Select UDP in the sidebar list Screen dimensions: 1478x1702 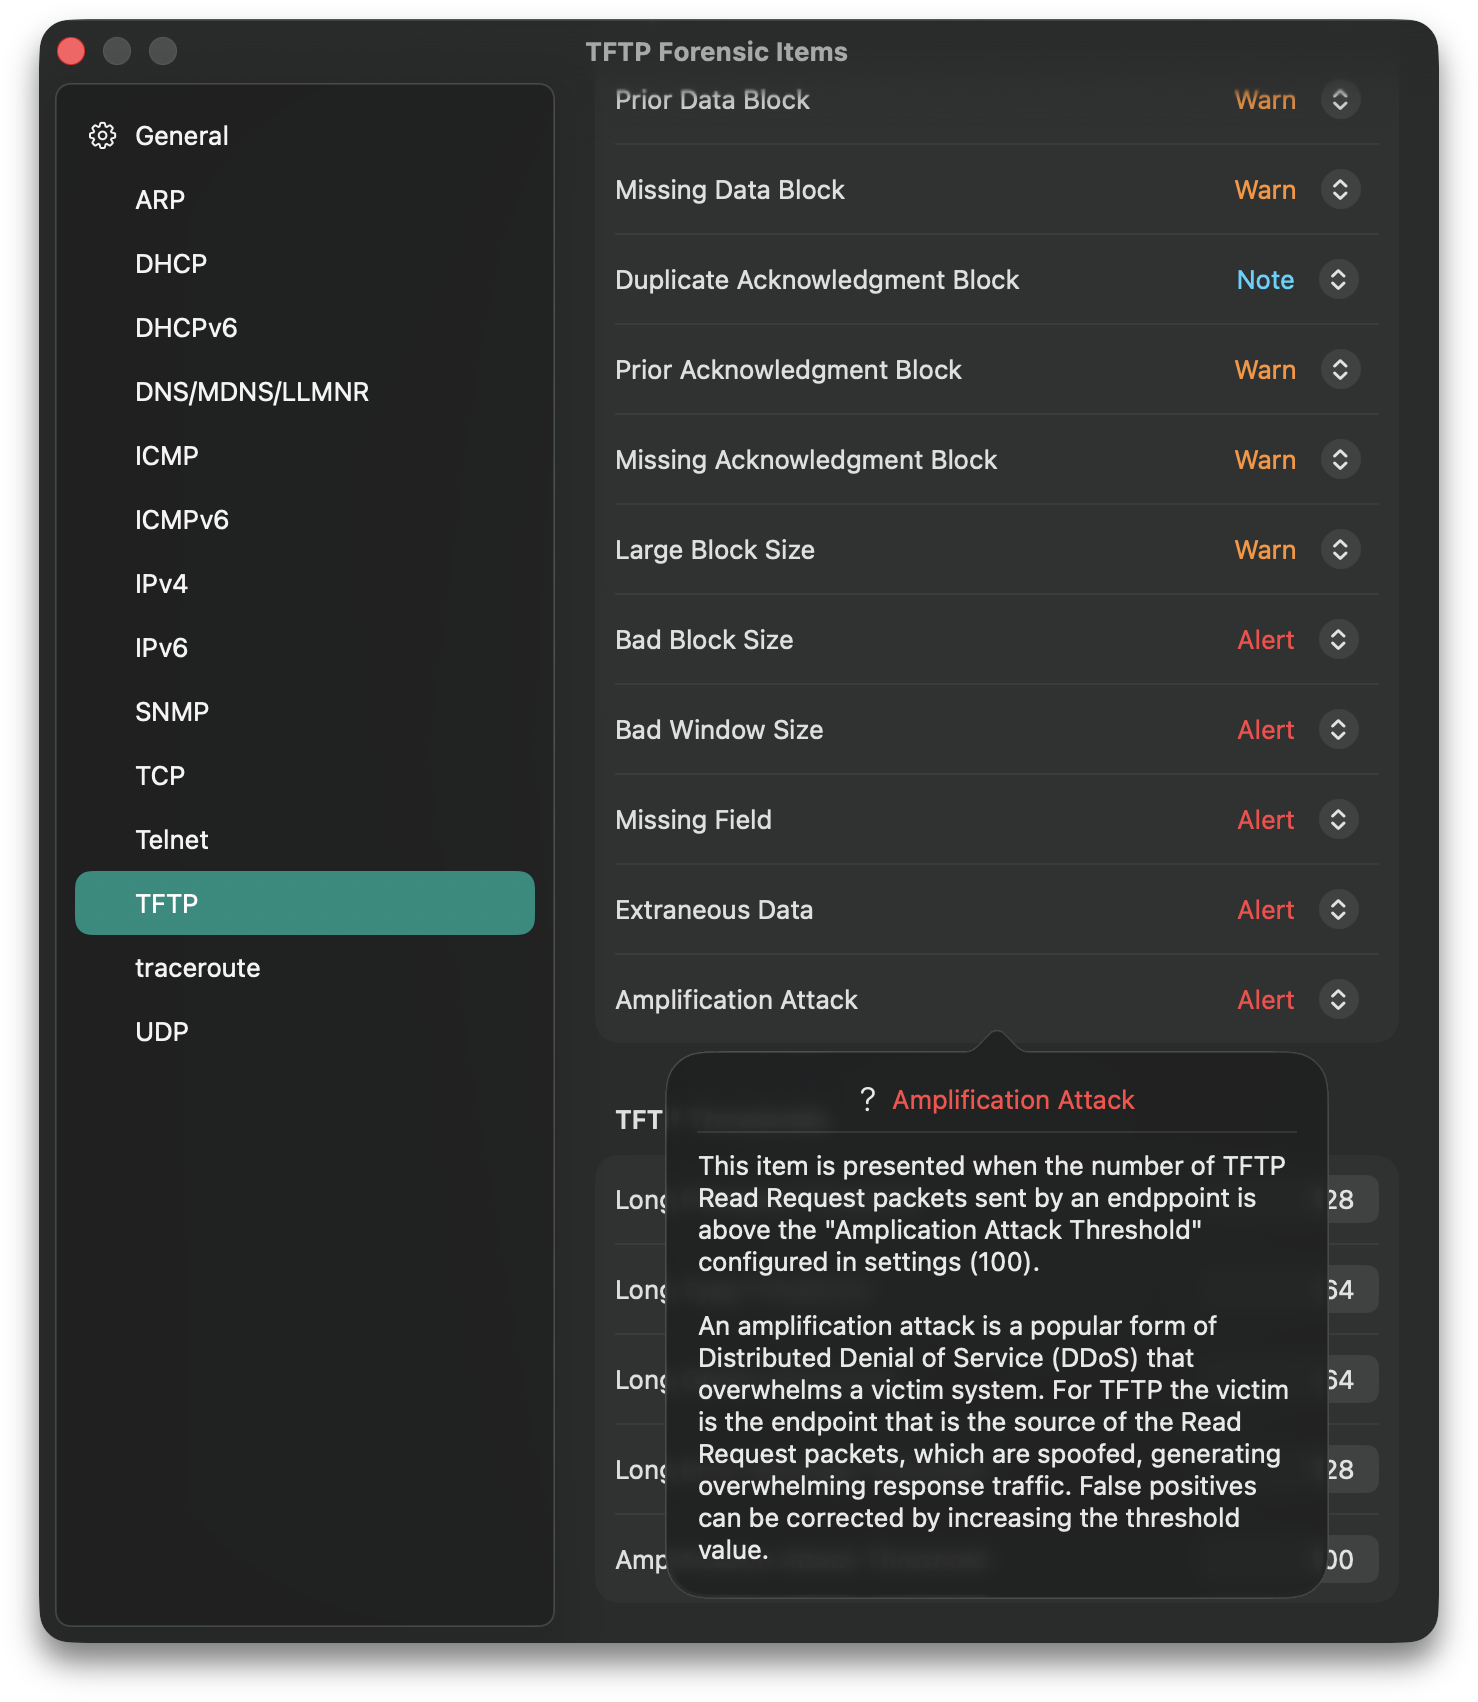click(x=162, y=1032)
